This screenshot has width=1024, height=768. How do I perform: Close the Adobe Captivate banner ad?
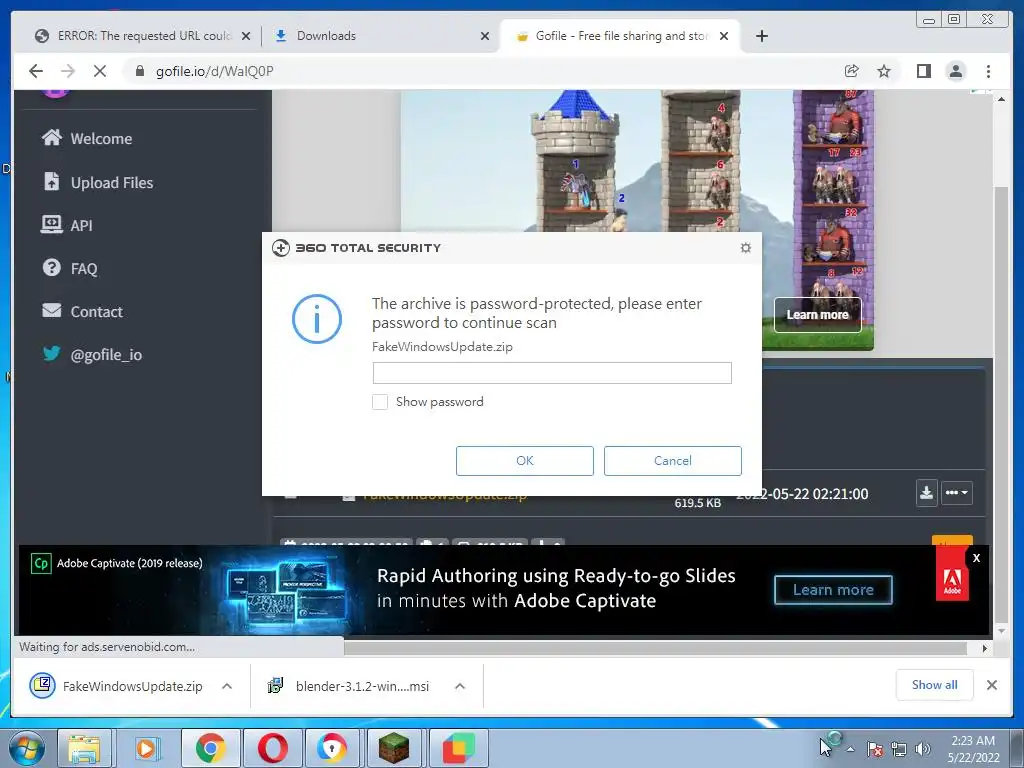[976, 558]
